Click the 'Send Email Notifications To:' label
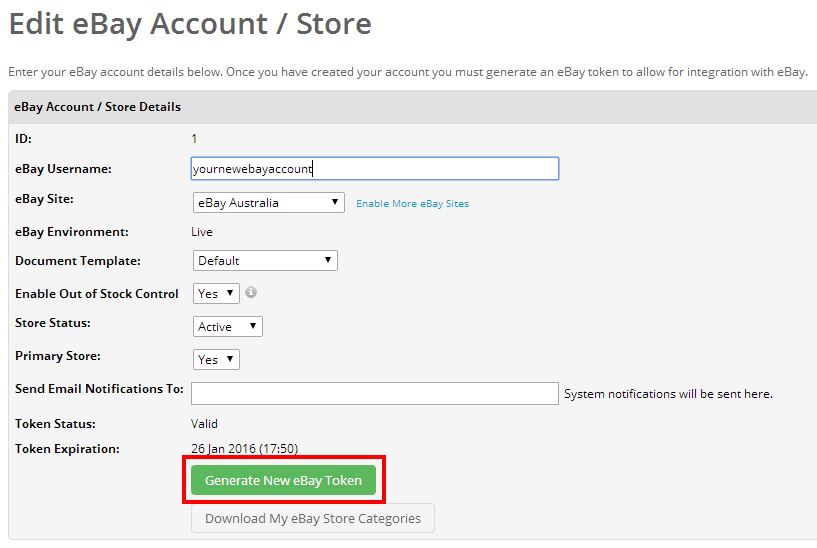817x548 pixels. pos(99,389)
